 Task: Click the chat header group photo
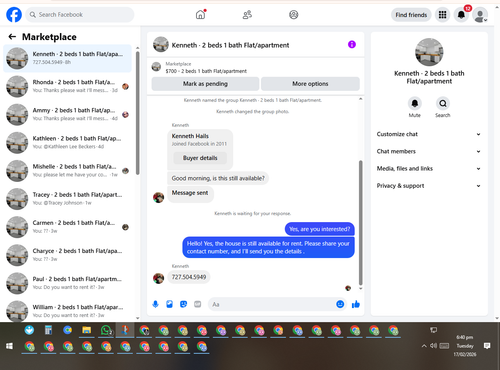click(x=161, y=45)
